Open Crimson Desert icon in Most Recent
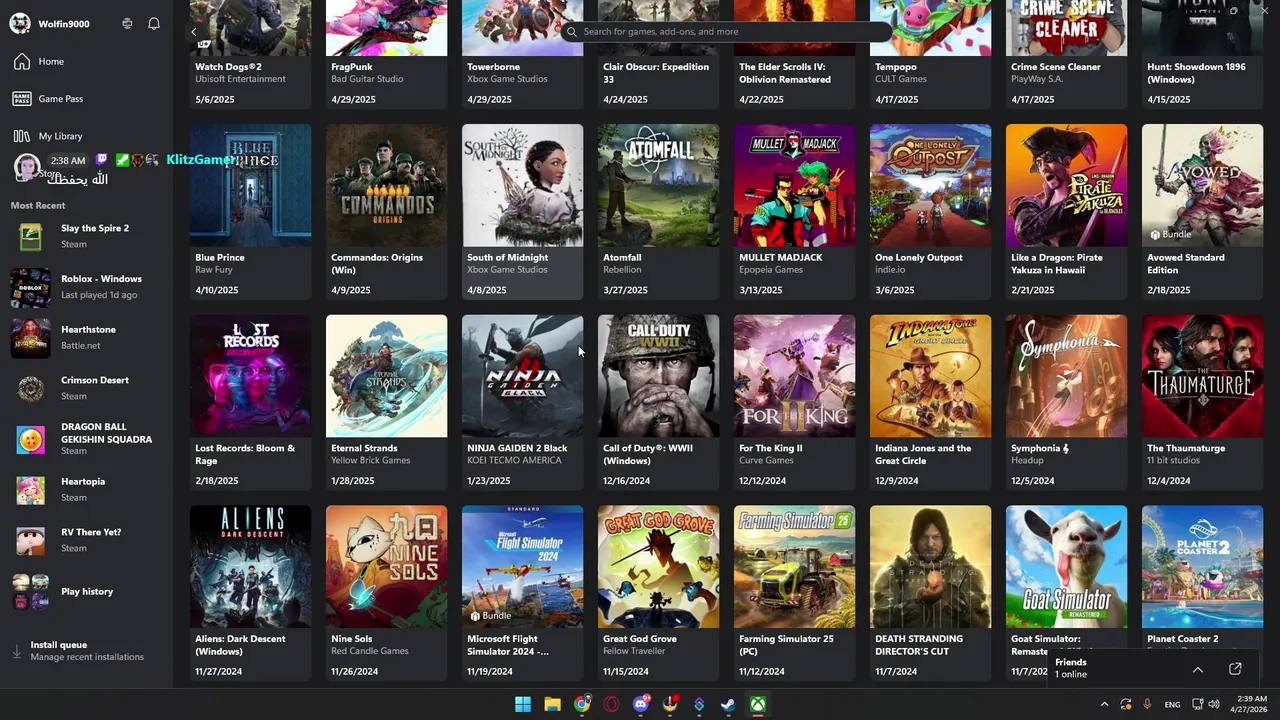 (31, 388)
